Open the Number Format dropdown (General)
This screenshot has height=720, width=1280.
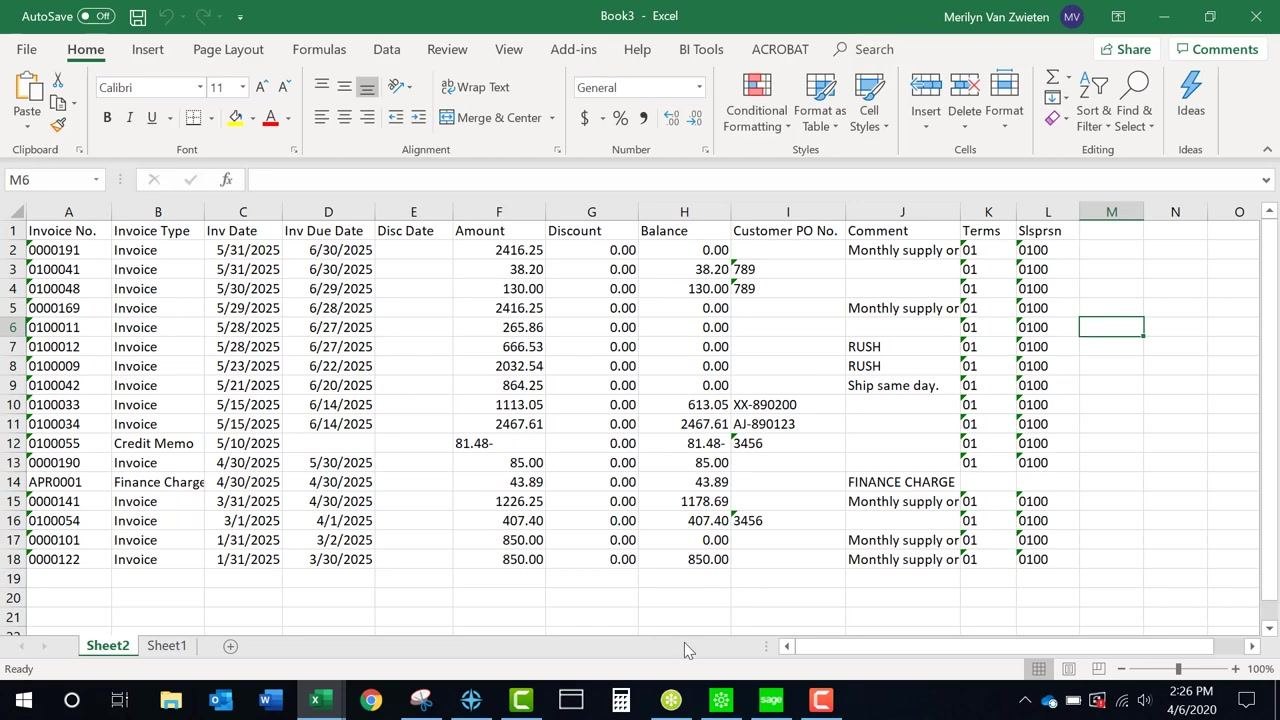699,88
